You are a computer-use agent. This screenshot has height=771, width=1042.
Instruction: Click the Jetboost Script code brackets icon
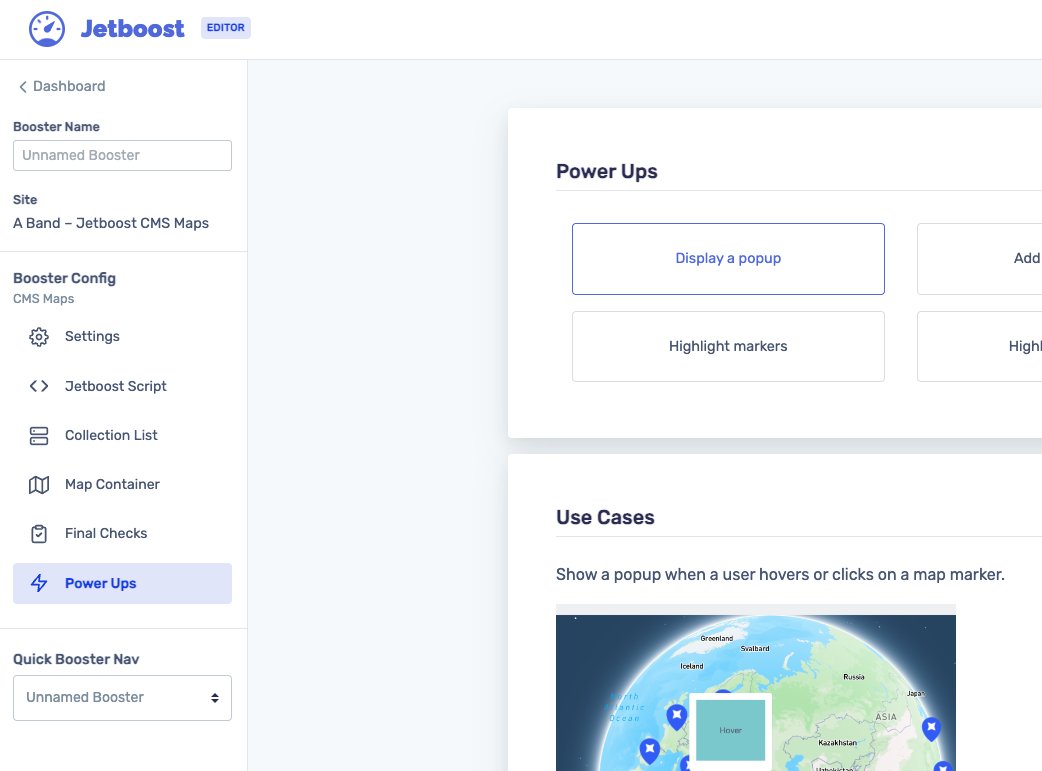pyautogui.click(x=39, y=386)
